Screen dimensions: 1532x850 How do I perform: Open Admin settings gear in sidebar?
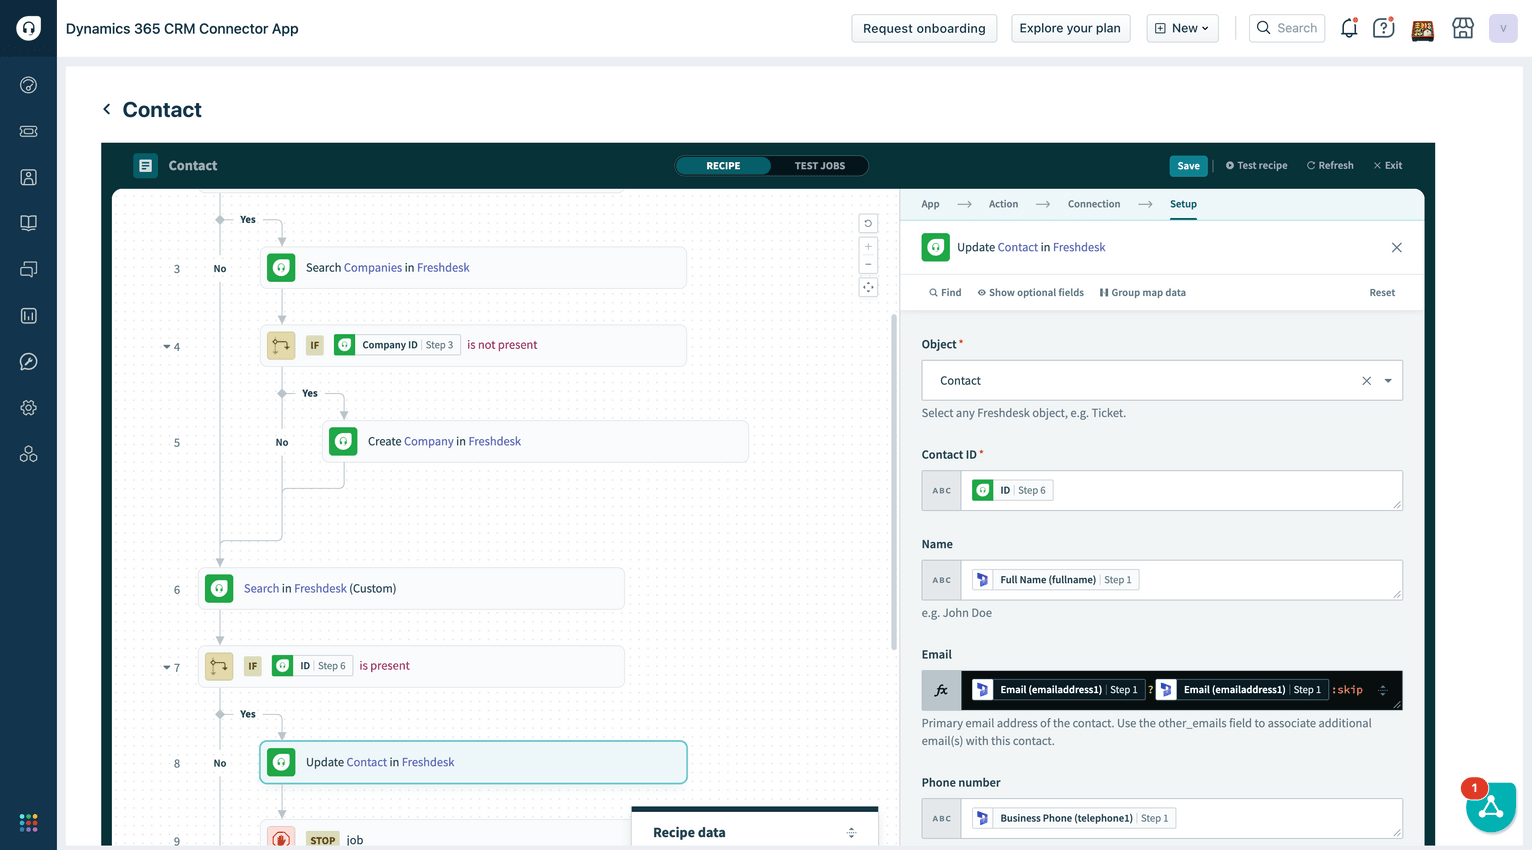tap(28, 408)
